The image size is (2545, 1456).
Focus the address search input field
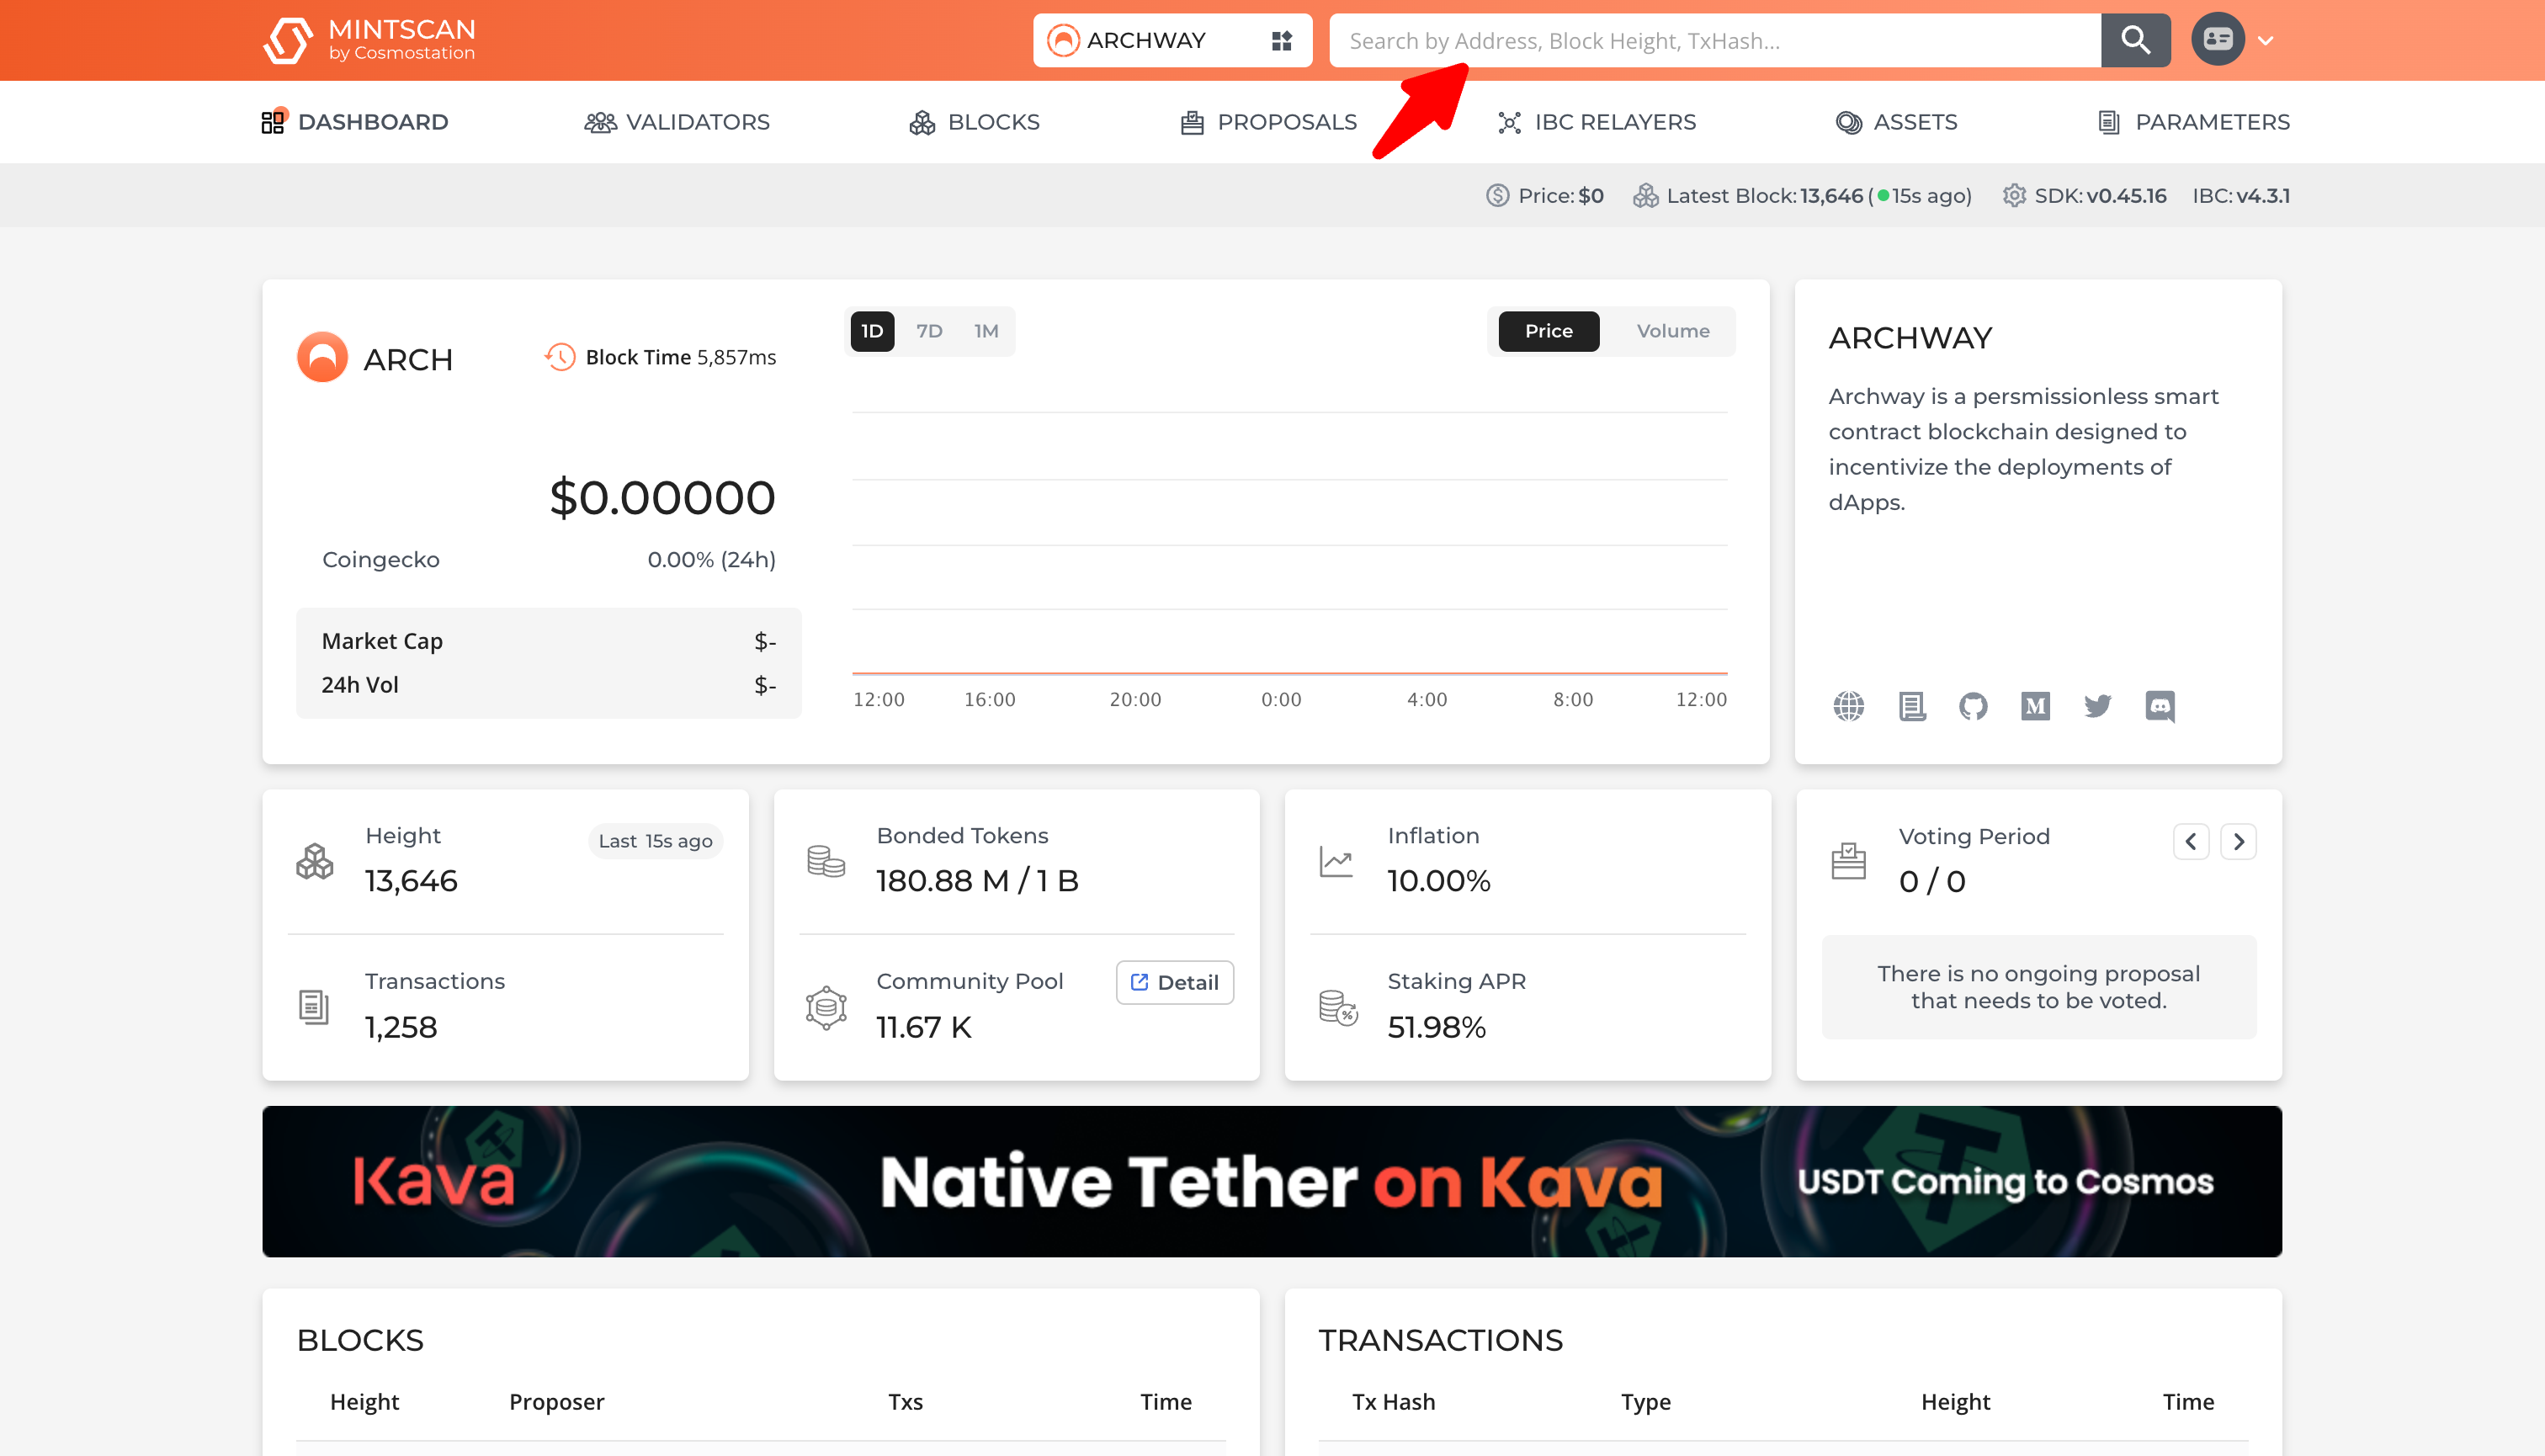click(x=1714, y=41)
